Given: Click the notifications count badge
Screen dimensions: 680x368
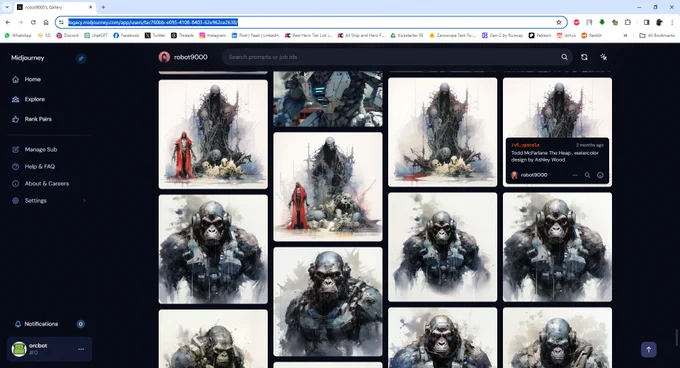Looking at the screenshot, I should [x=81, y=324].
